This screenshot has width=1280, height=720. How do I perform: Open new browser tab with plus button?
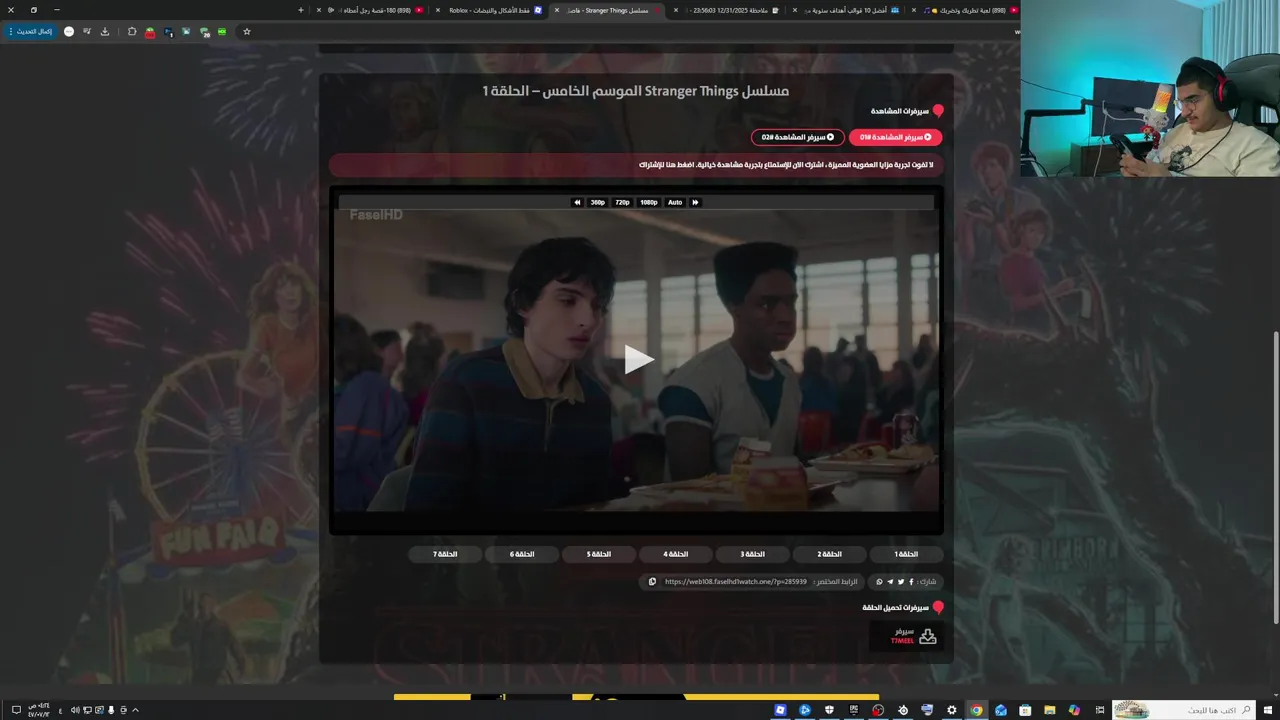(x=301, y=10)
